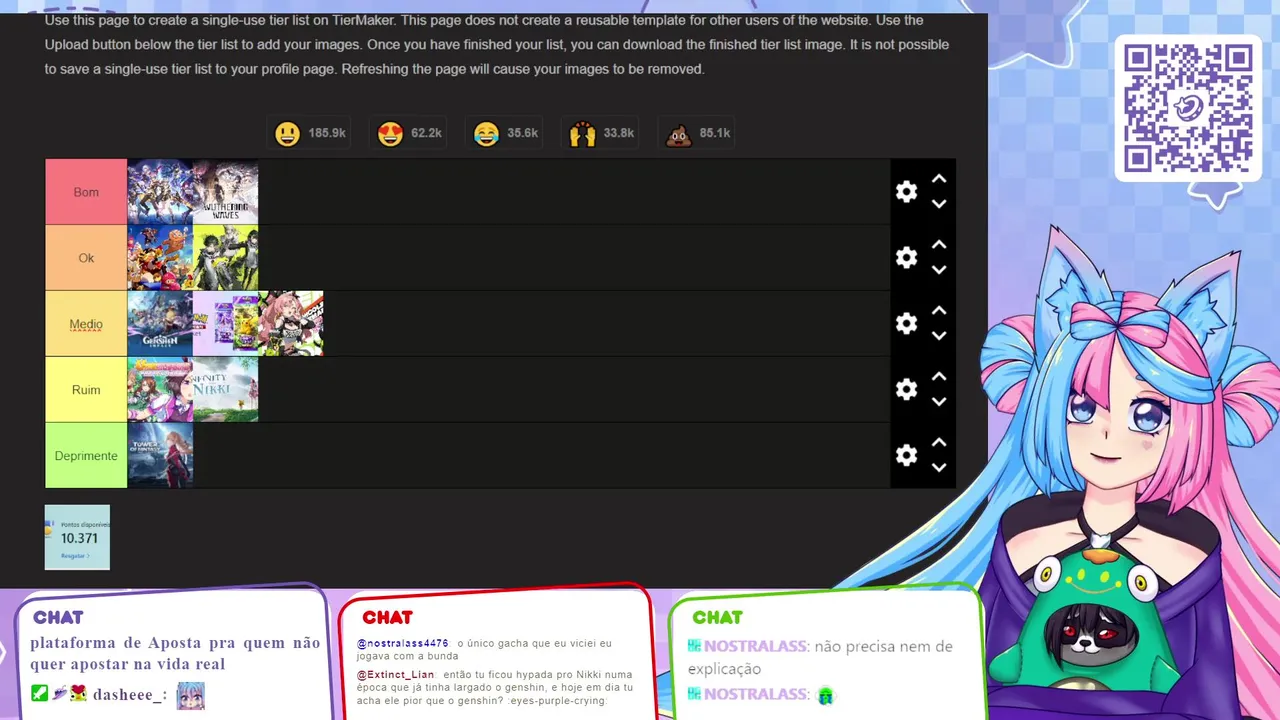Move Ok tier row down
The width and height of the screenshot is (1280, 720).
coord(939,270)
